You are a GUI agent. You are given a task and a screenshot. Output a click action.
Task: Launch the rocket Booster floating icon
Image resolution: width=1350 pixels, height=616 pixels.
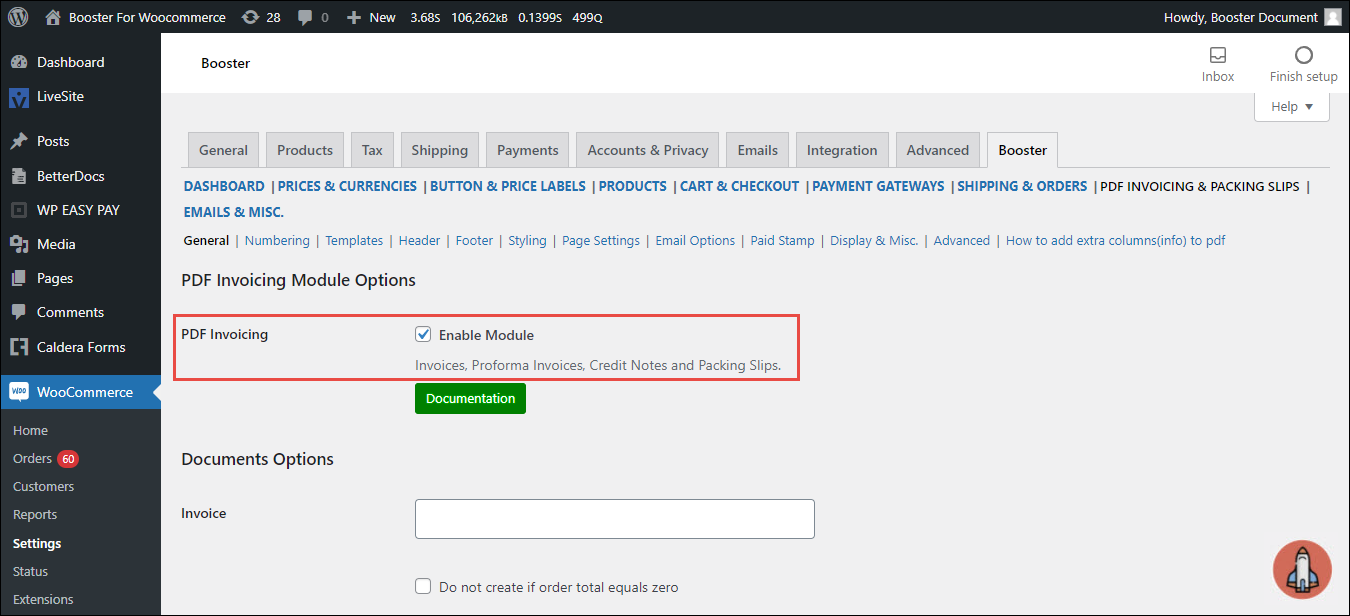[1302, 570]
